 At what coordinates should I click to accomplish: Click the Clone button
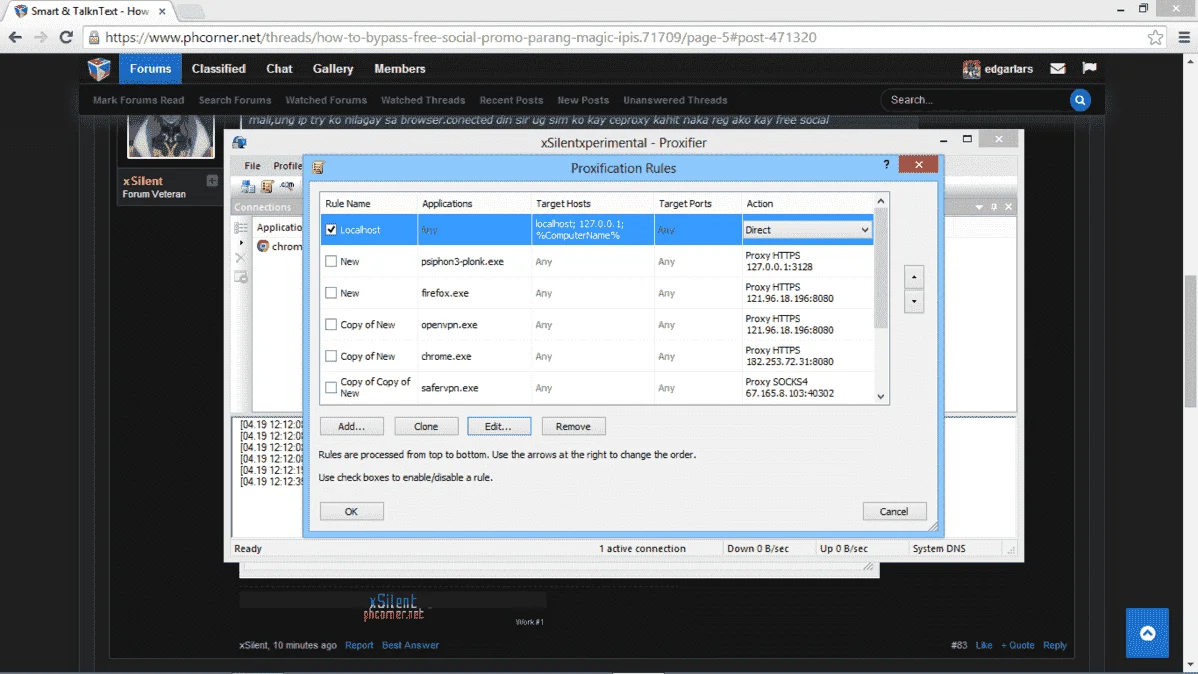click(426, 426)
